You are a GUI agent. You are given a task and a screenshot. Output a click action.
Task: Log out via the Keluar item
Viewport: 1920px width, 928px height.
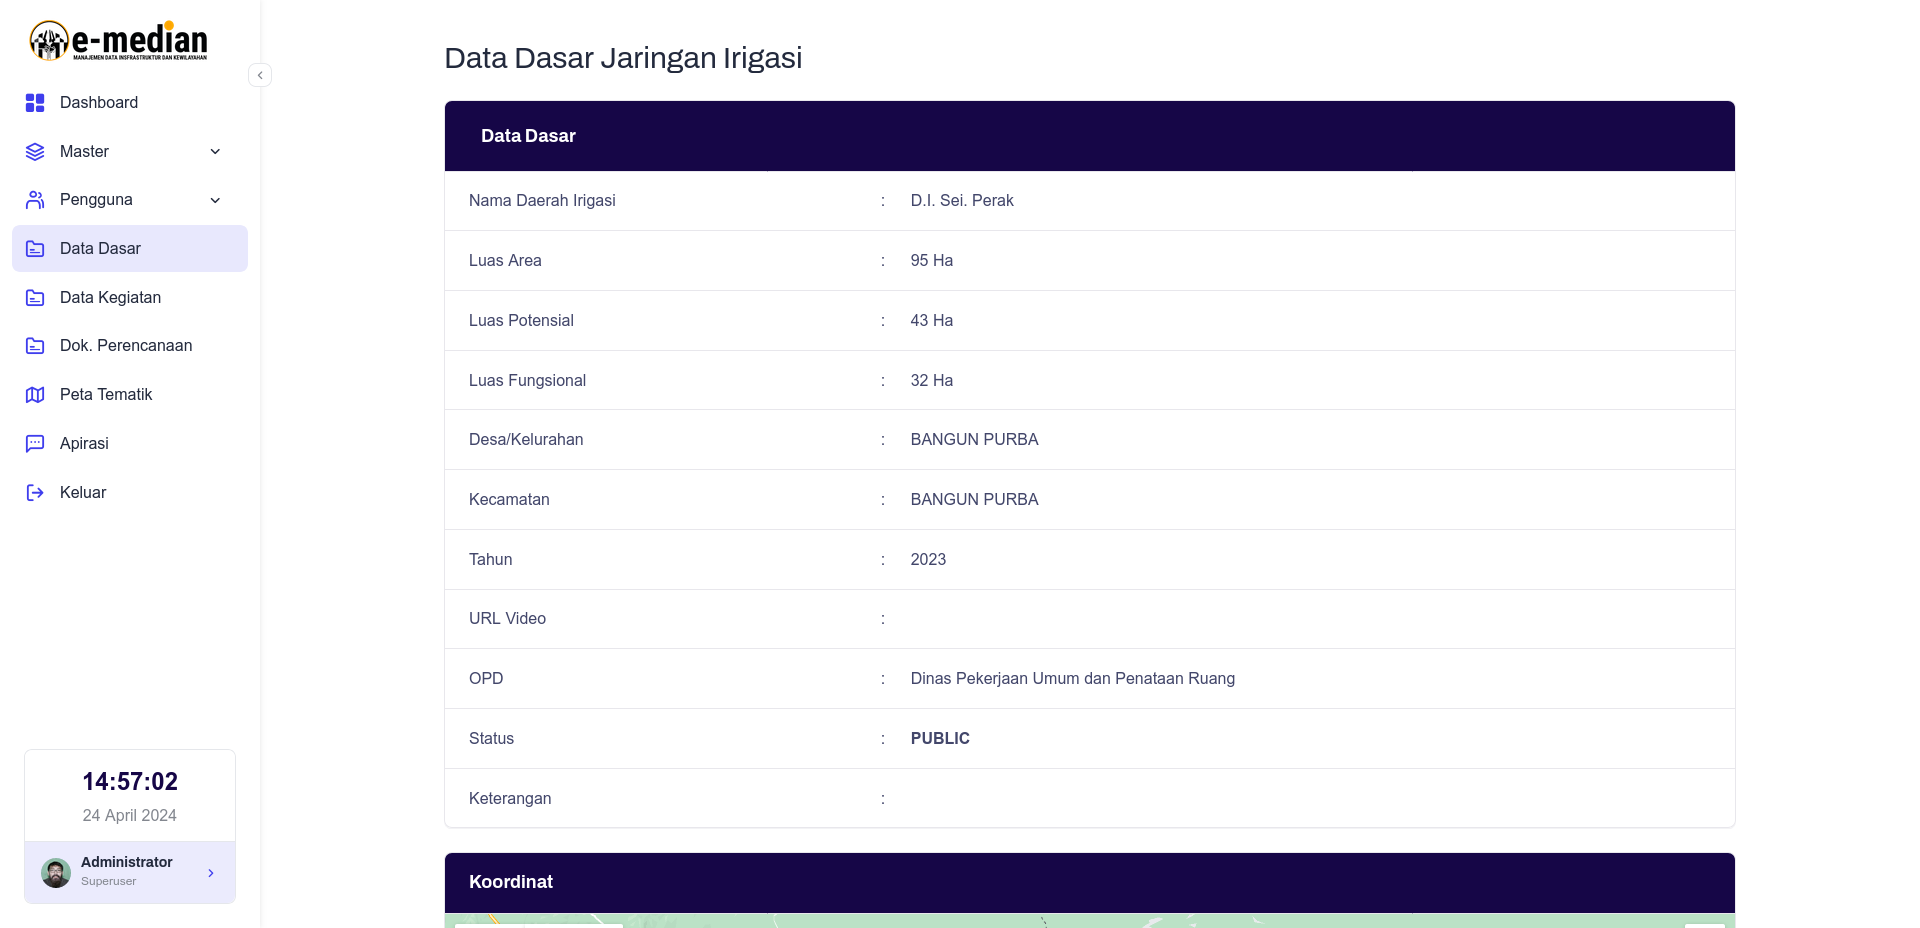(x=130, y=493)
